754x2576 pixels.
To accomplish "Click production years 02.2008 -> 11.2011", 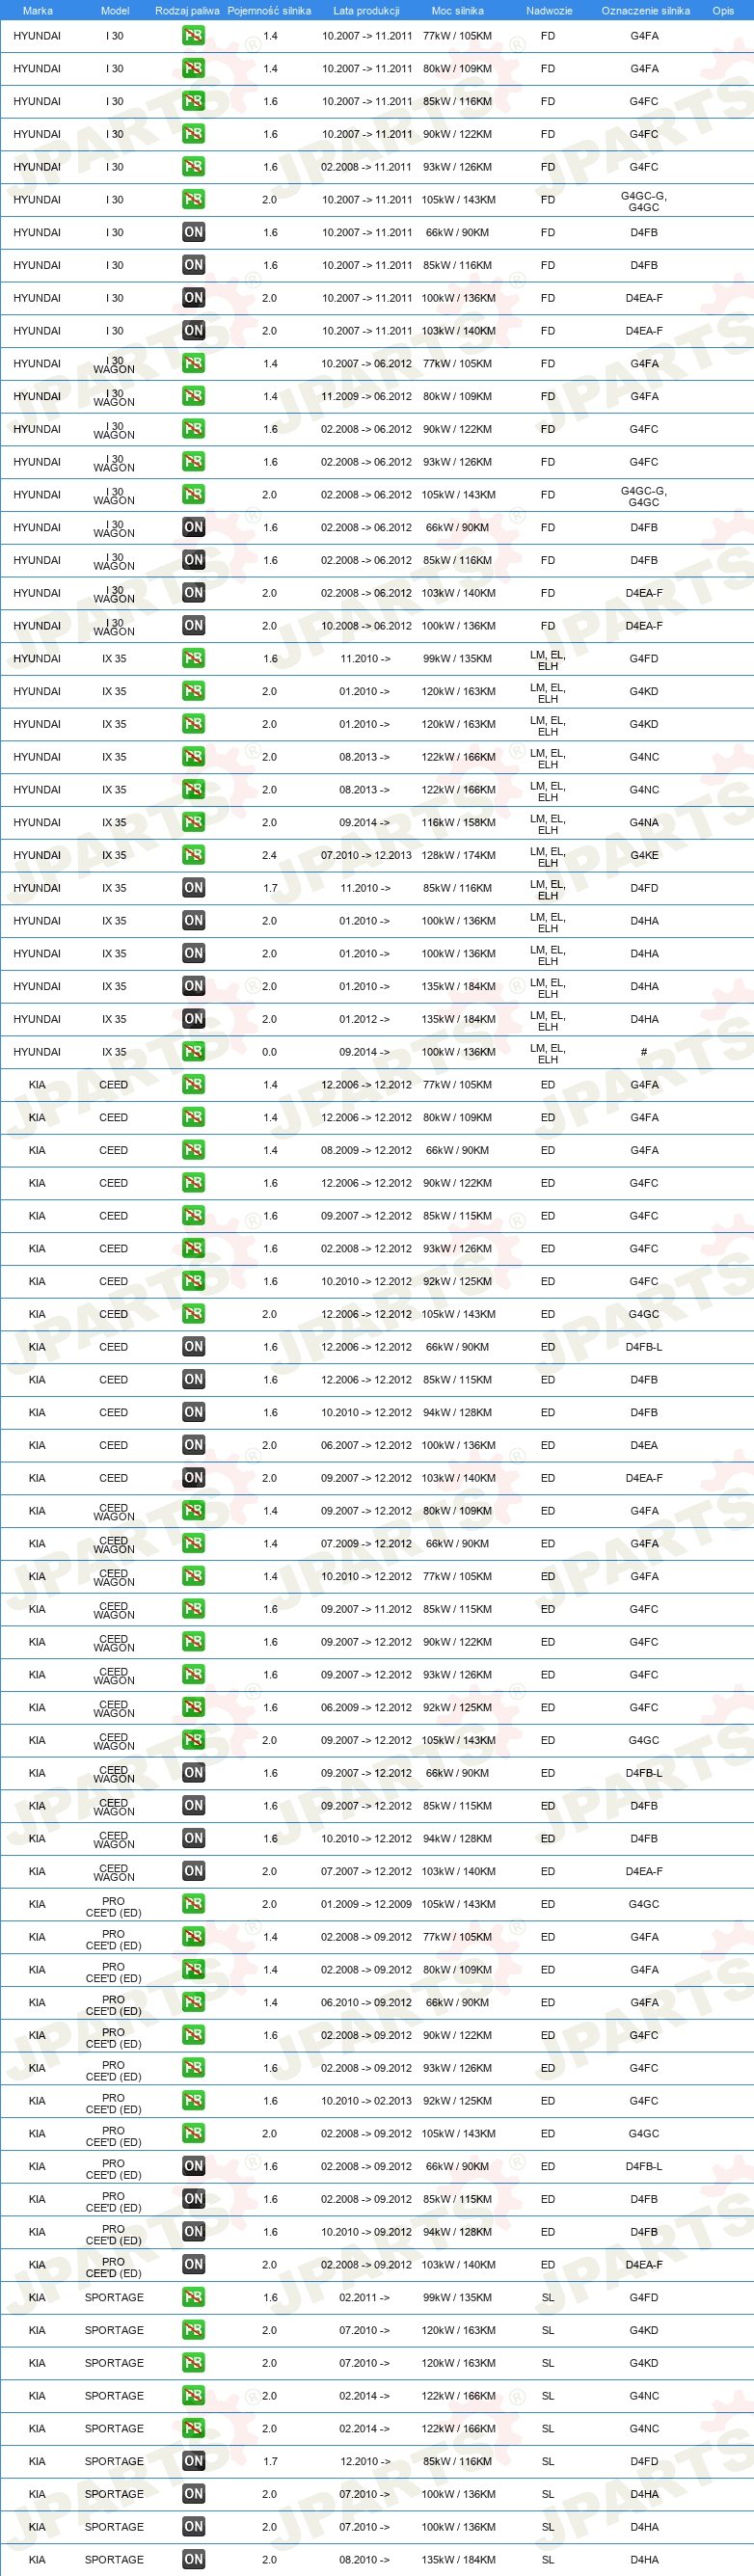I will pyautogui.click(x=366, y=167).
